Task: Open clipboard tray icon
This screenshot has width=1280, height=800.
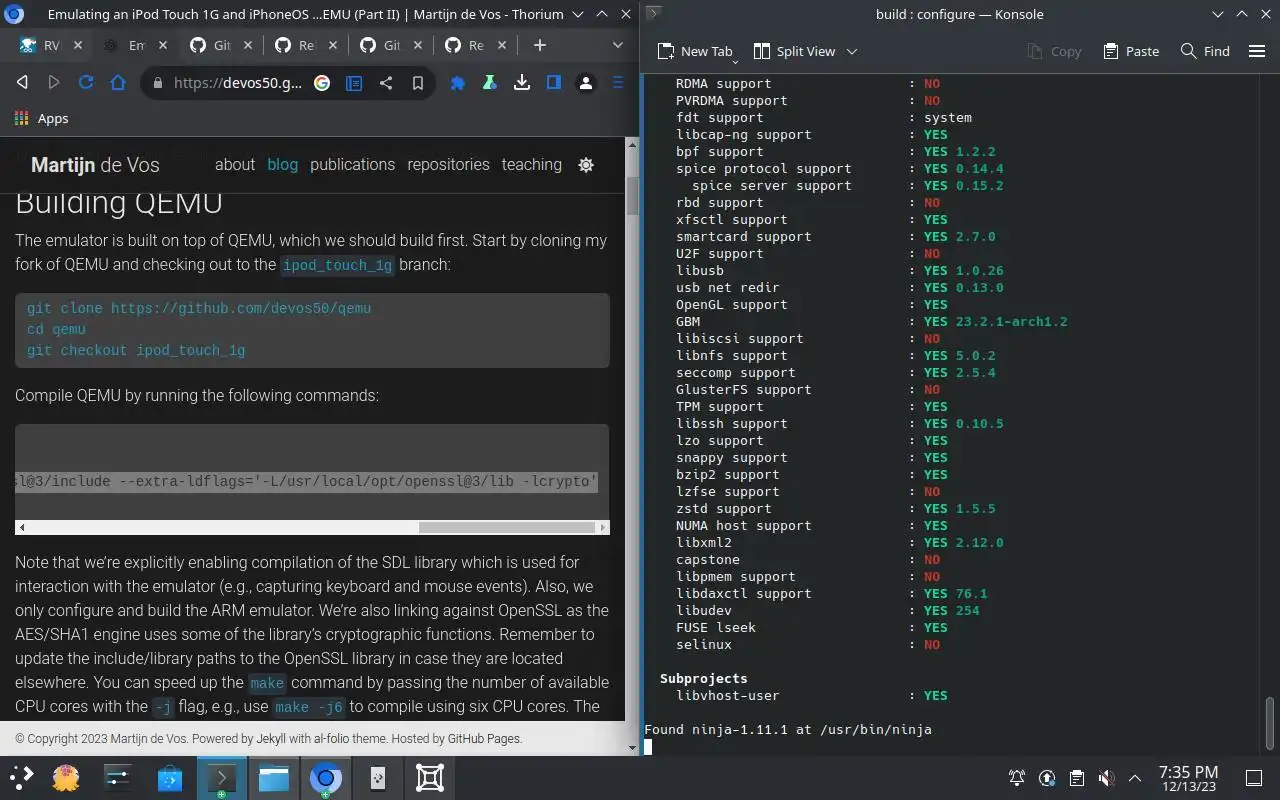Action: pyautogui.click(x=1076, y=778)
